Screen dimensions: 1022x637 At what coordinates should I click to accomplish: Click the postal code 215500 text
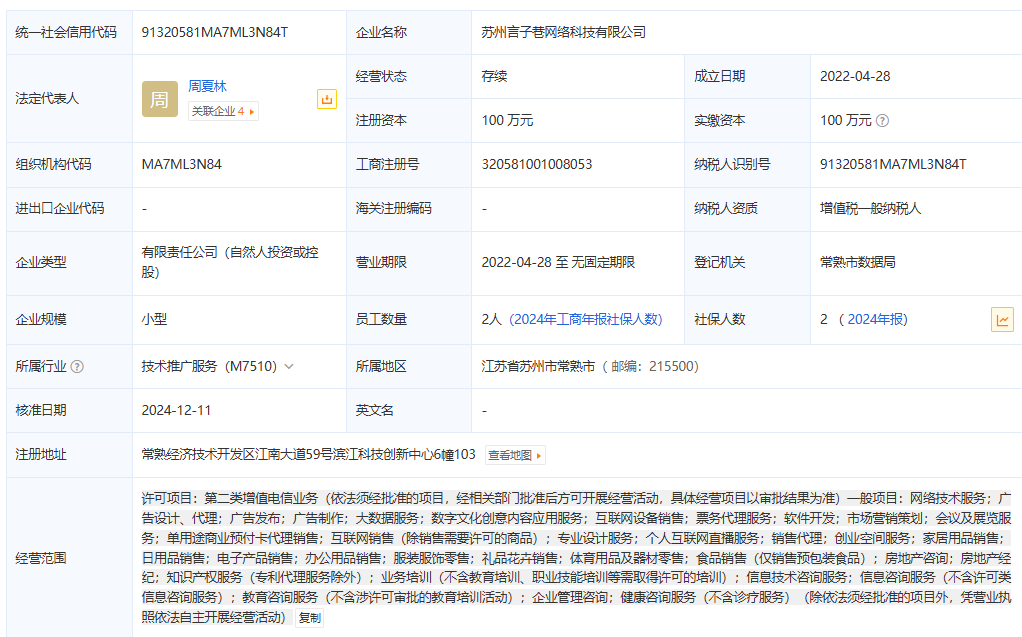point(672,367)
